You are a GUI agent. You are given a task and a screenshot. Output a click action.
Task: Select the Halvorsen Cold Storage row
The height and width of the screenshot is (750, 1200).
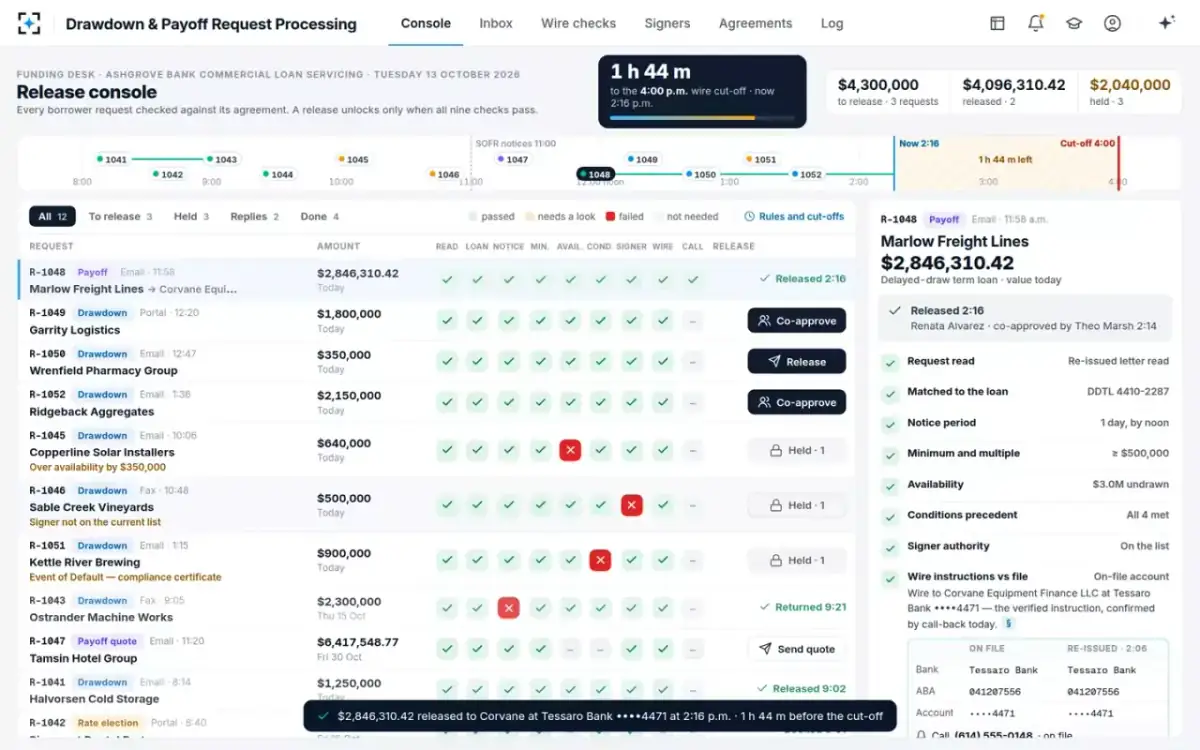[x=435, y=689]
